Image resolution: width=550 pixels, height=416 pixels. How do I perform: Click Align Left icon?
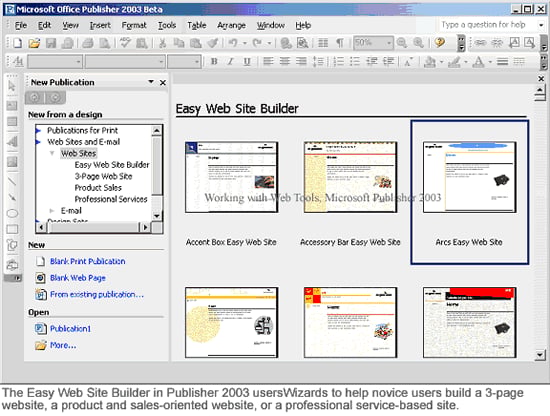(x=268, y=62)
